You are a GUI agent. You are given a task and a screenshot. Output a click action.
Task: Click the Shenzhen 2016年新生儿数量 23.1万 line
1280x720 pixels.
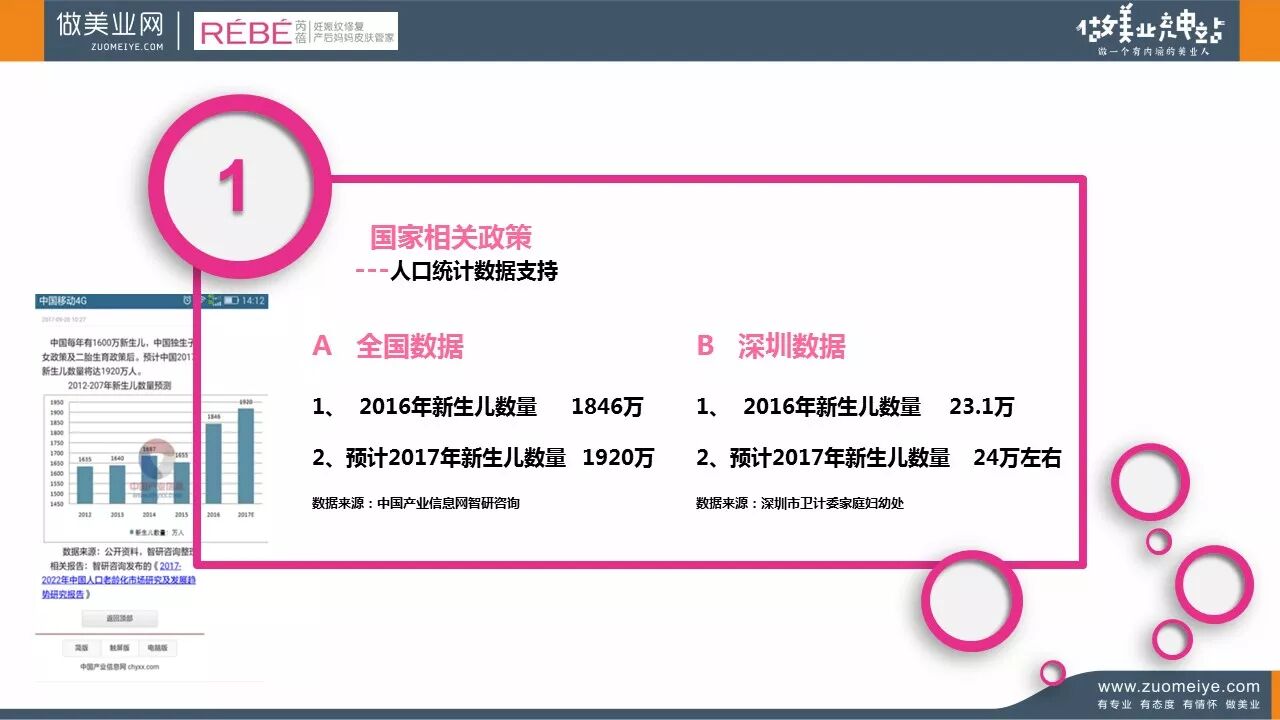click(855, 407)
